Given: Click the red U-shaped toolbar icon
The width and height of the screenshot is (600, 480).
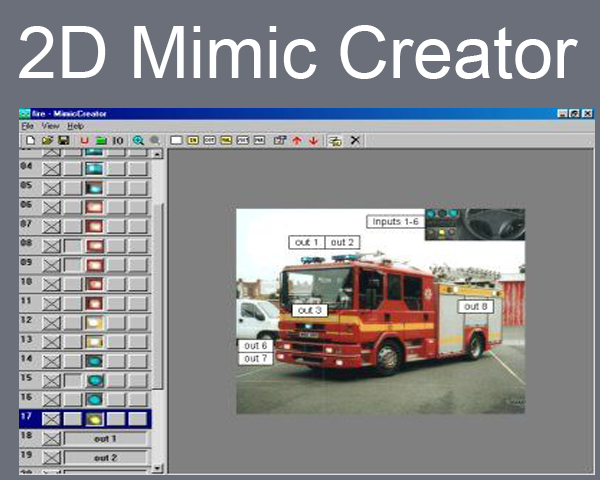Looking at the screenshot, I should (x=84, y=141).
